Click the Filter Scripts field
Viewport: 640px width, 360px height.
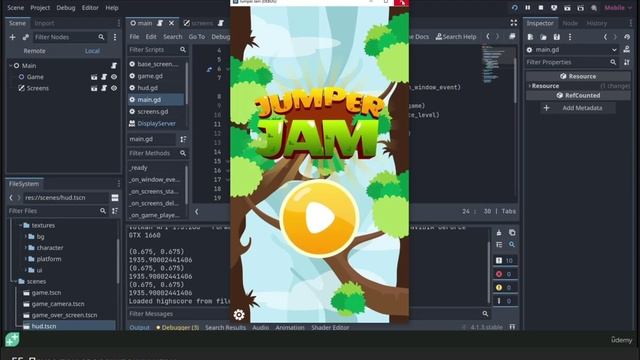[x=157, y=50]
